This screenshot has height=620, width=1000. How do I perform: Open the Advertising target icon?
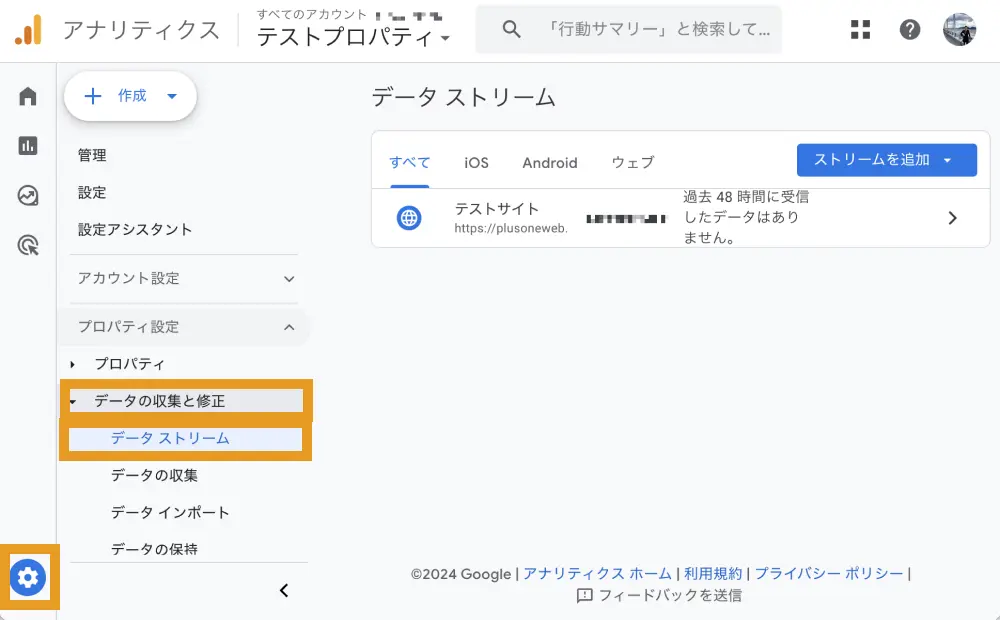(x=28, y=245)
